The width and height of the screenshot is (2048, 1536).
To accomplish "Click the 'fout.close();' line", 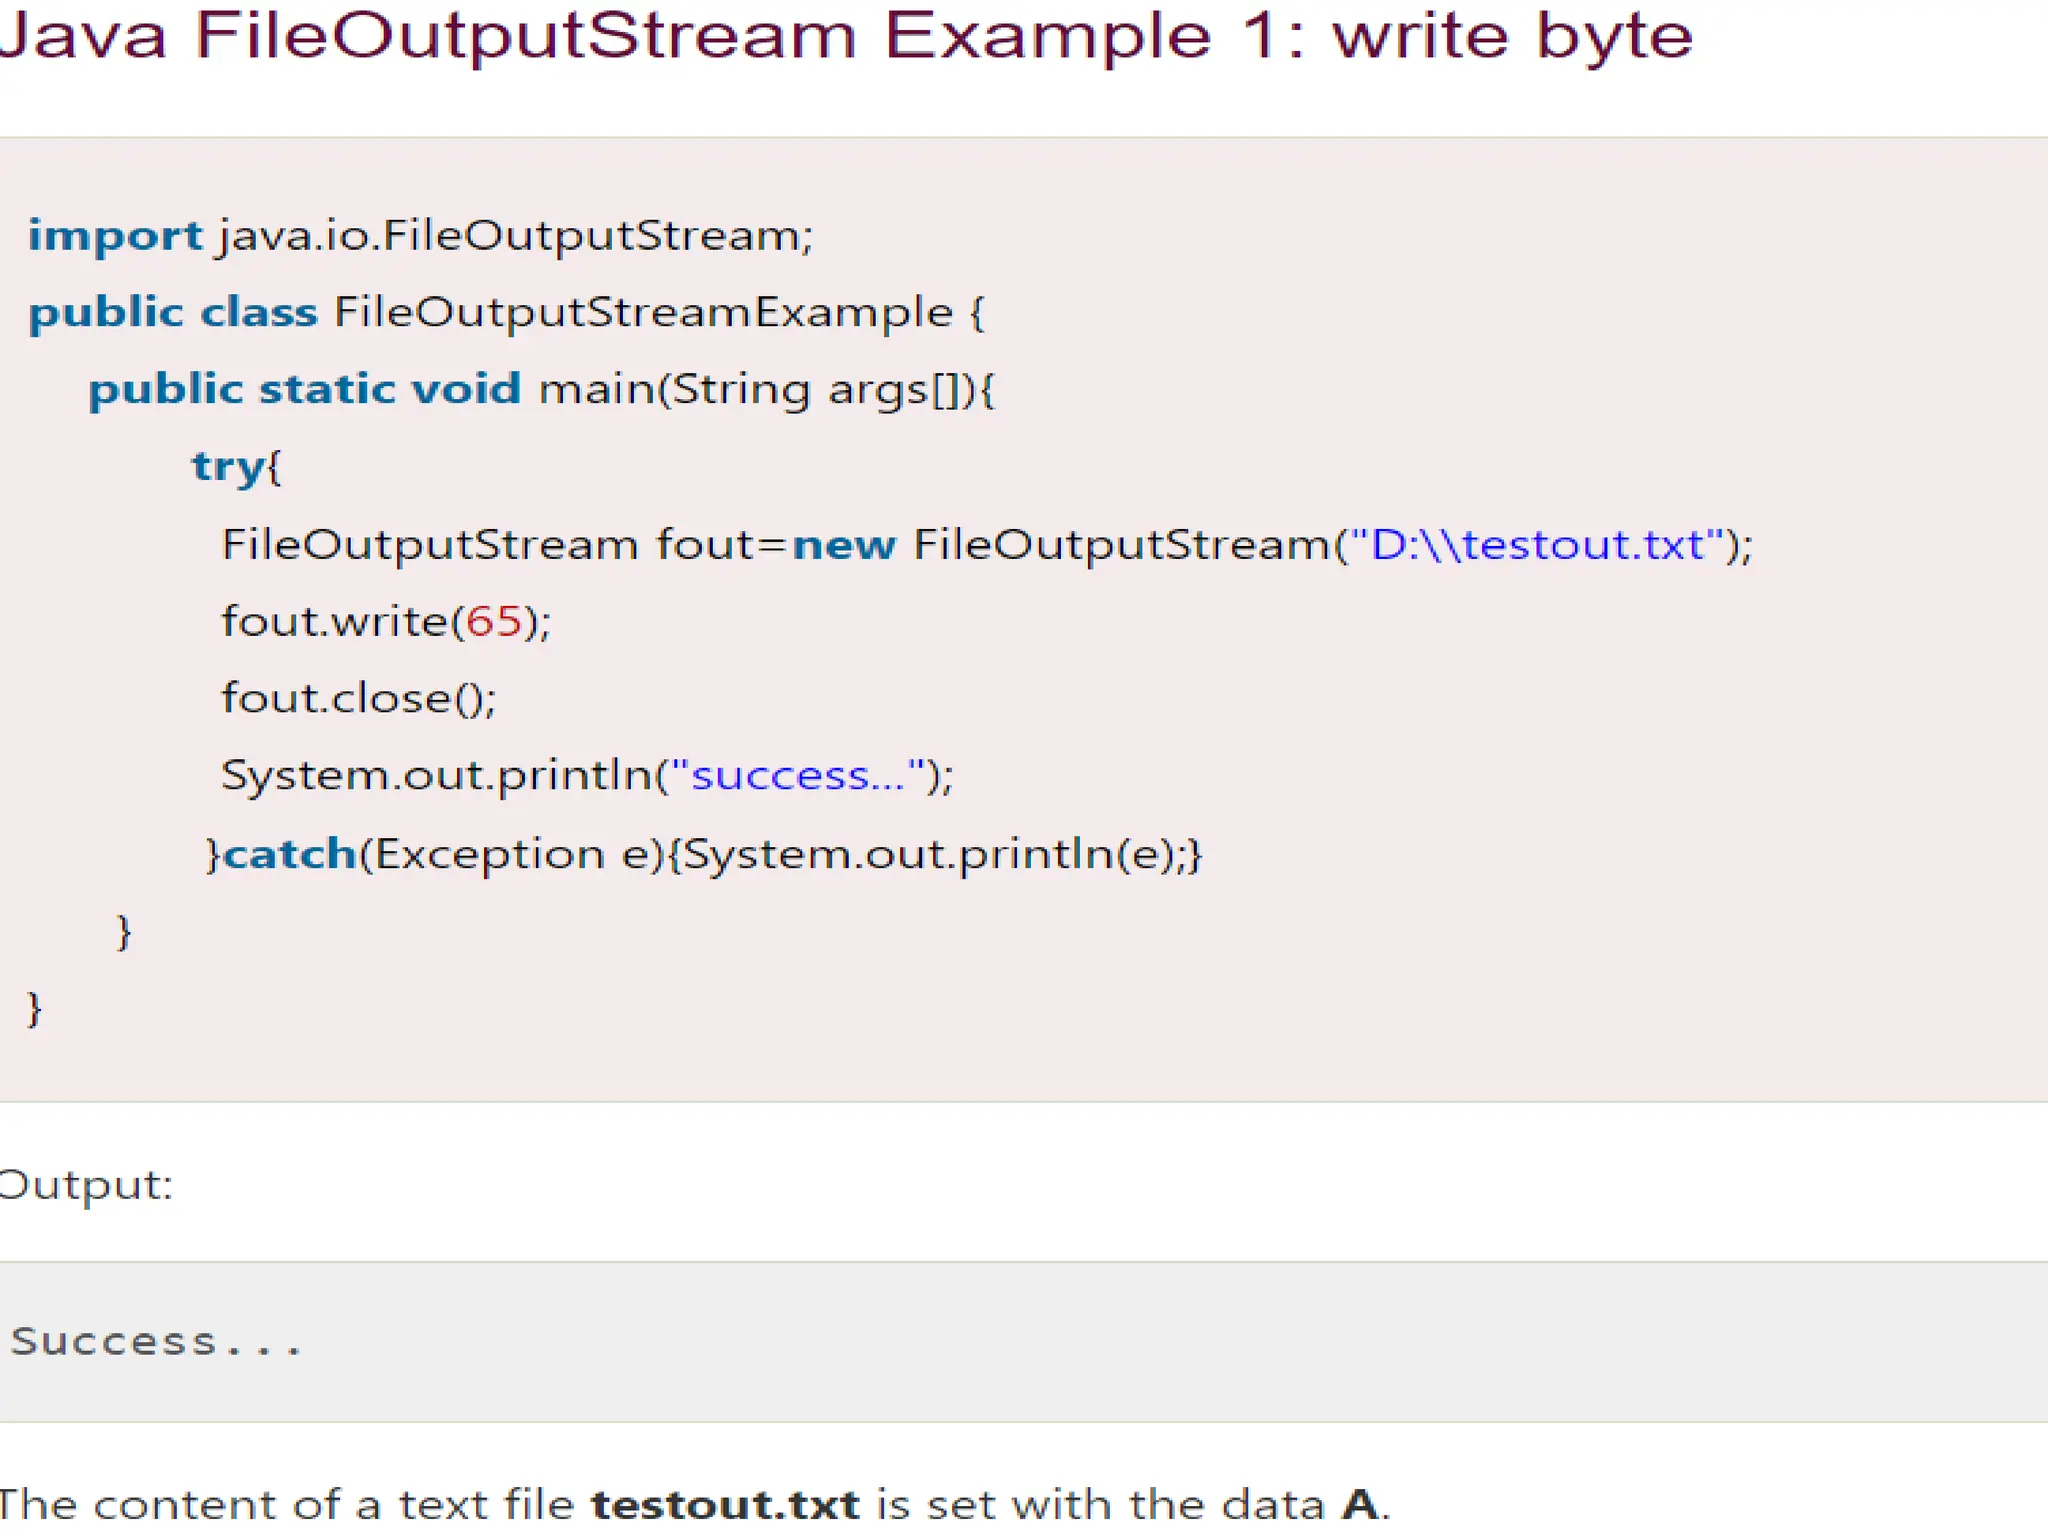I will coord(358,698).
